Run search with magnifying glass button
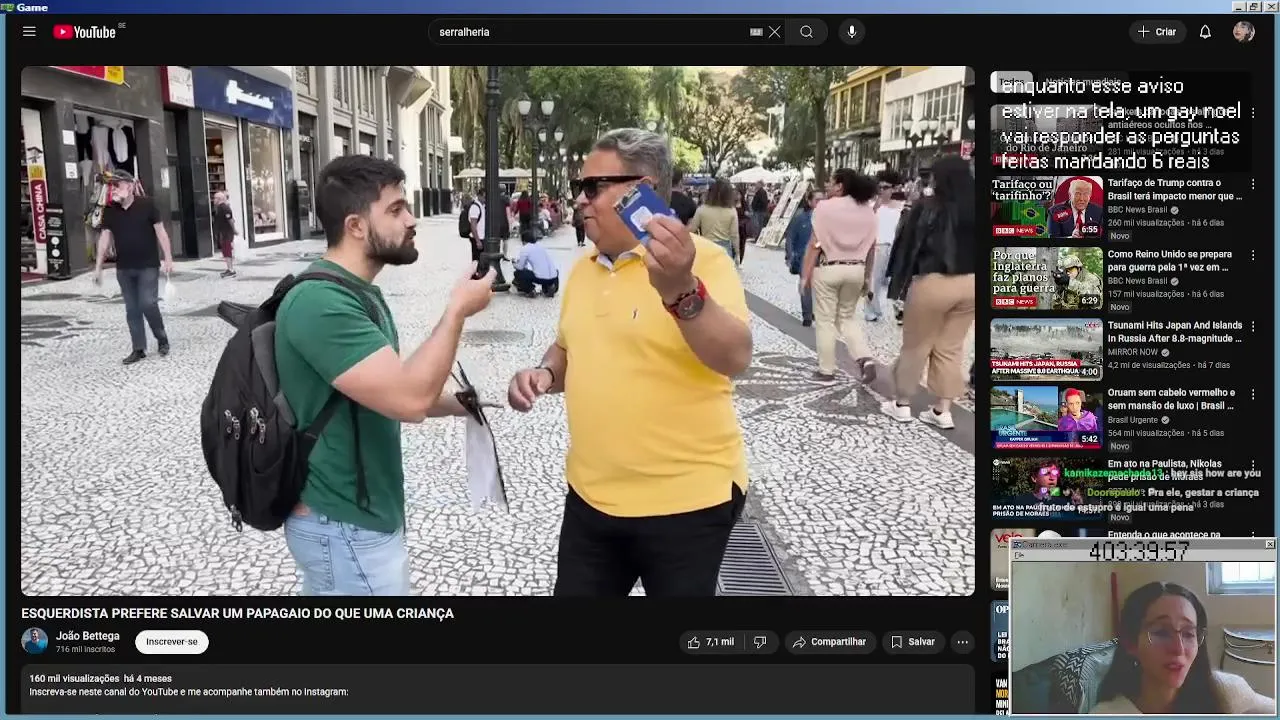Viewport: 1280px width, 720px height. click(x=806, y=32)
